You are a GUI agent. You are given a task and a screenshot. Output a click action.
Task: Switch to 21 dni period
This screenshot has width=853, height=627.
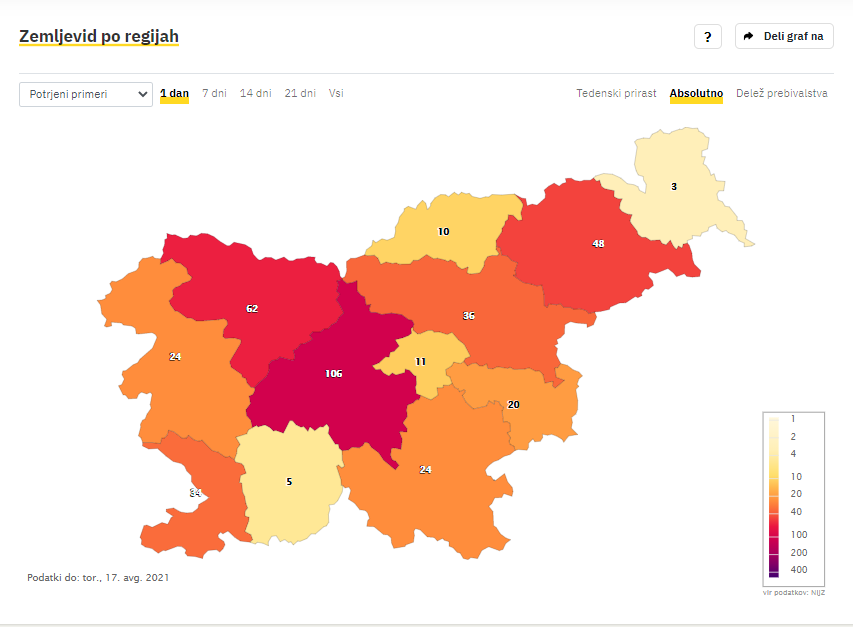300,94
